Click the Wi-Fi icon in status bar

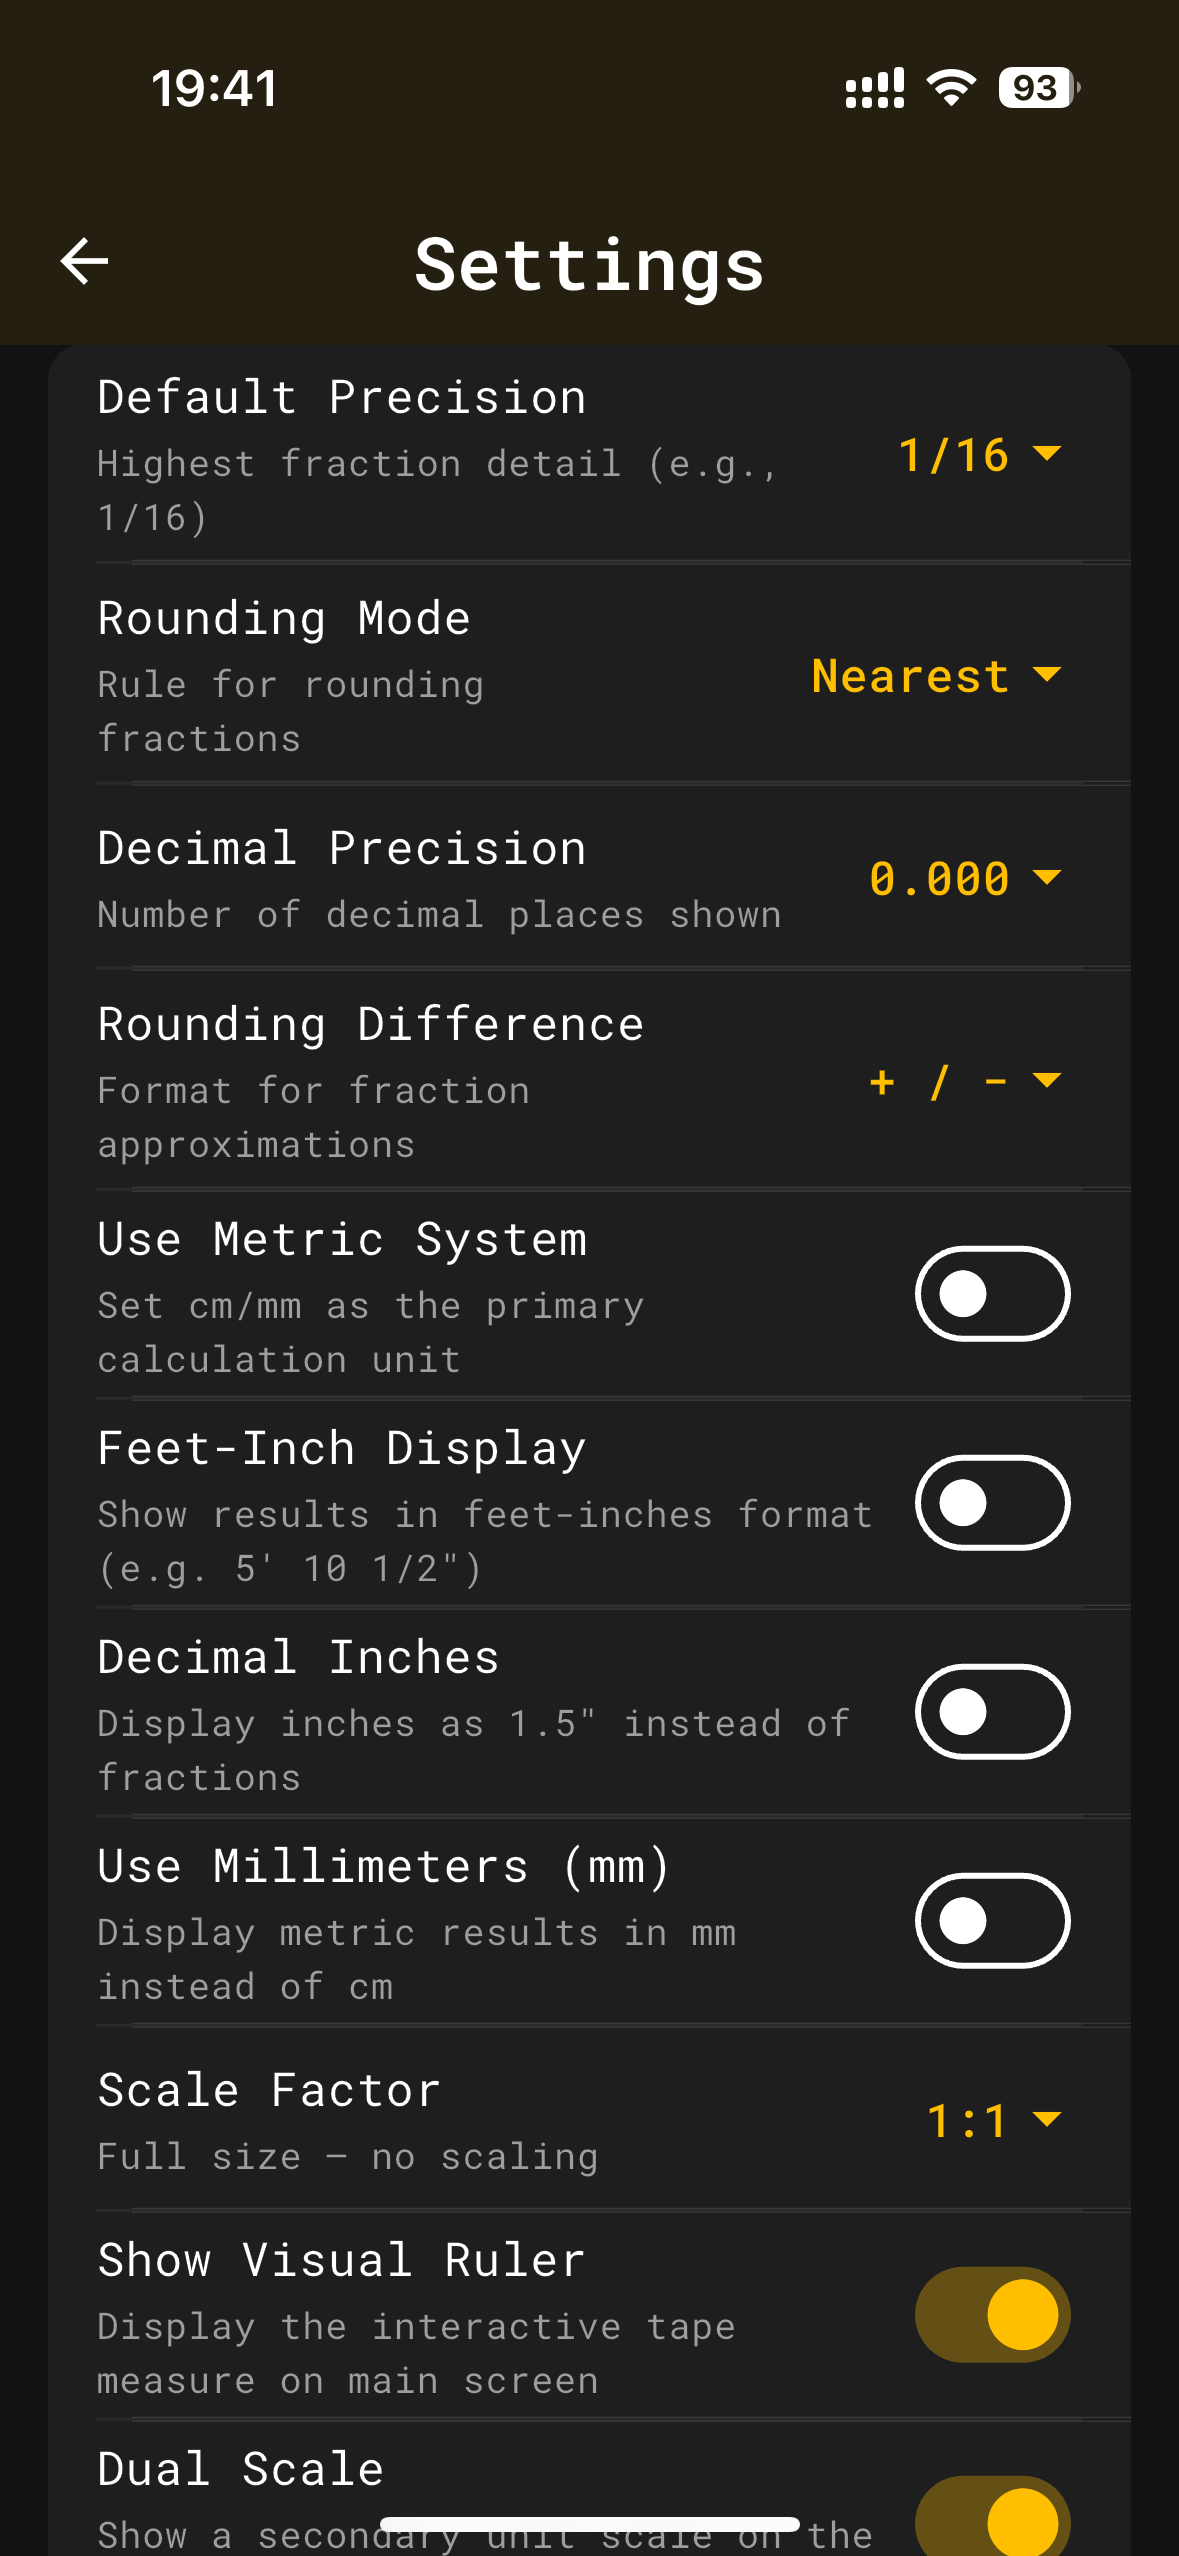click(950, 88)
